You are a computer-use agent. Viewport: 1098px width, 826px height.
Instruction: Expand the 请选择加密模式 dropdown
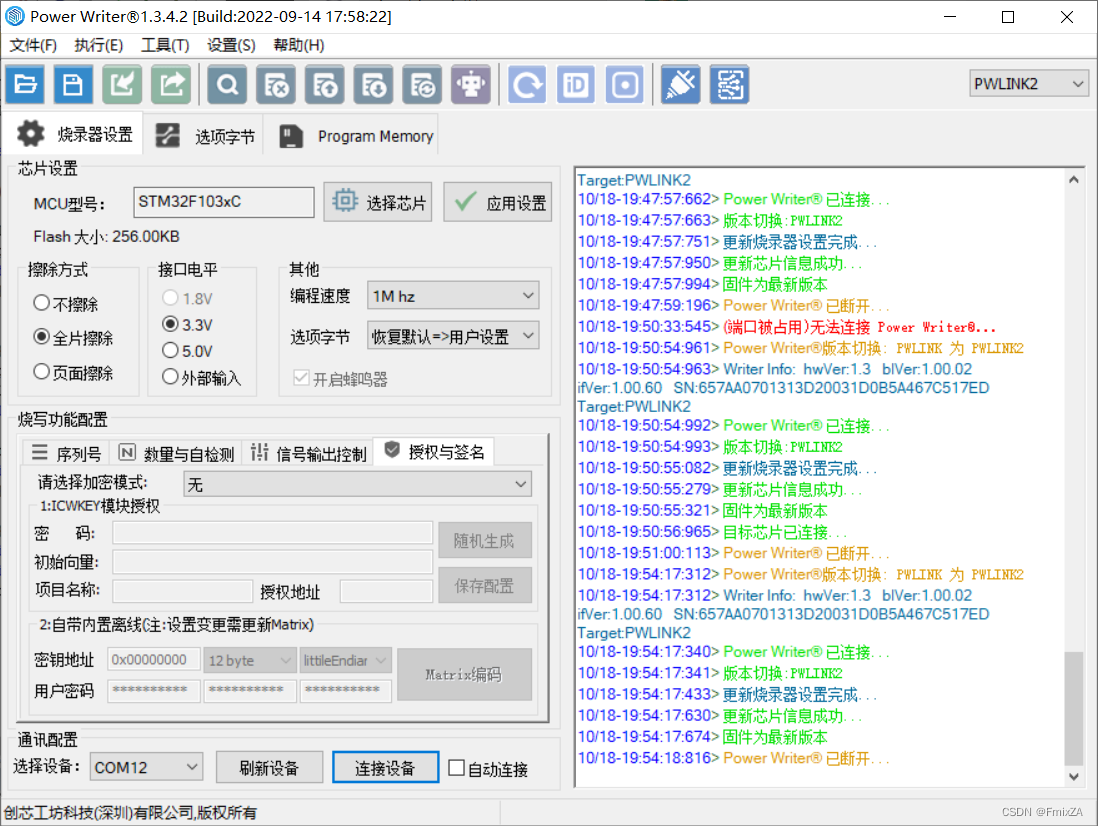pos(357,484)
